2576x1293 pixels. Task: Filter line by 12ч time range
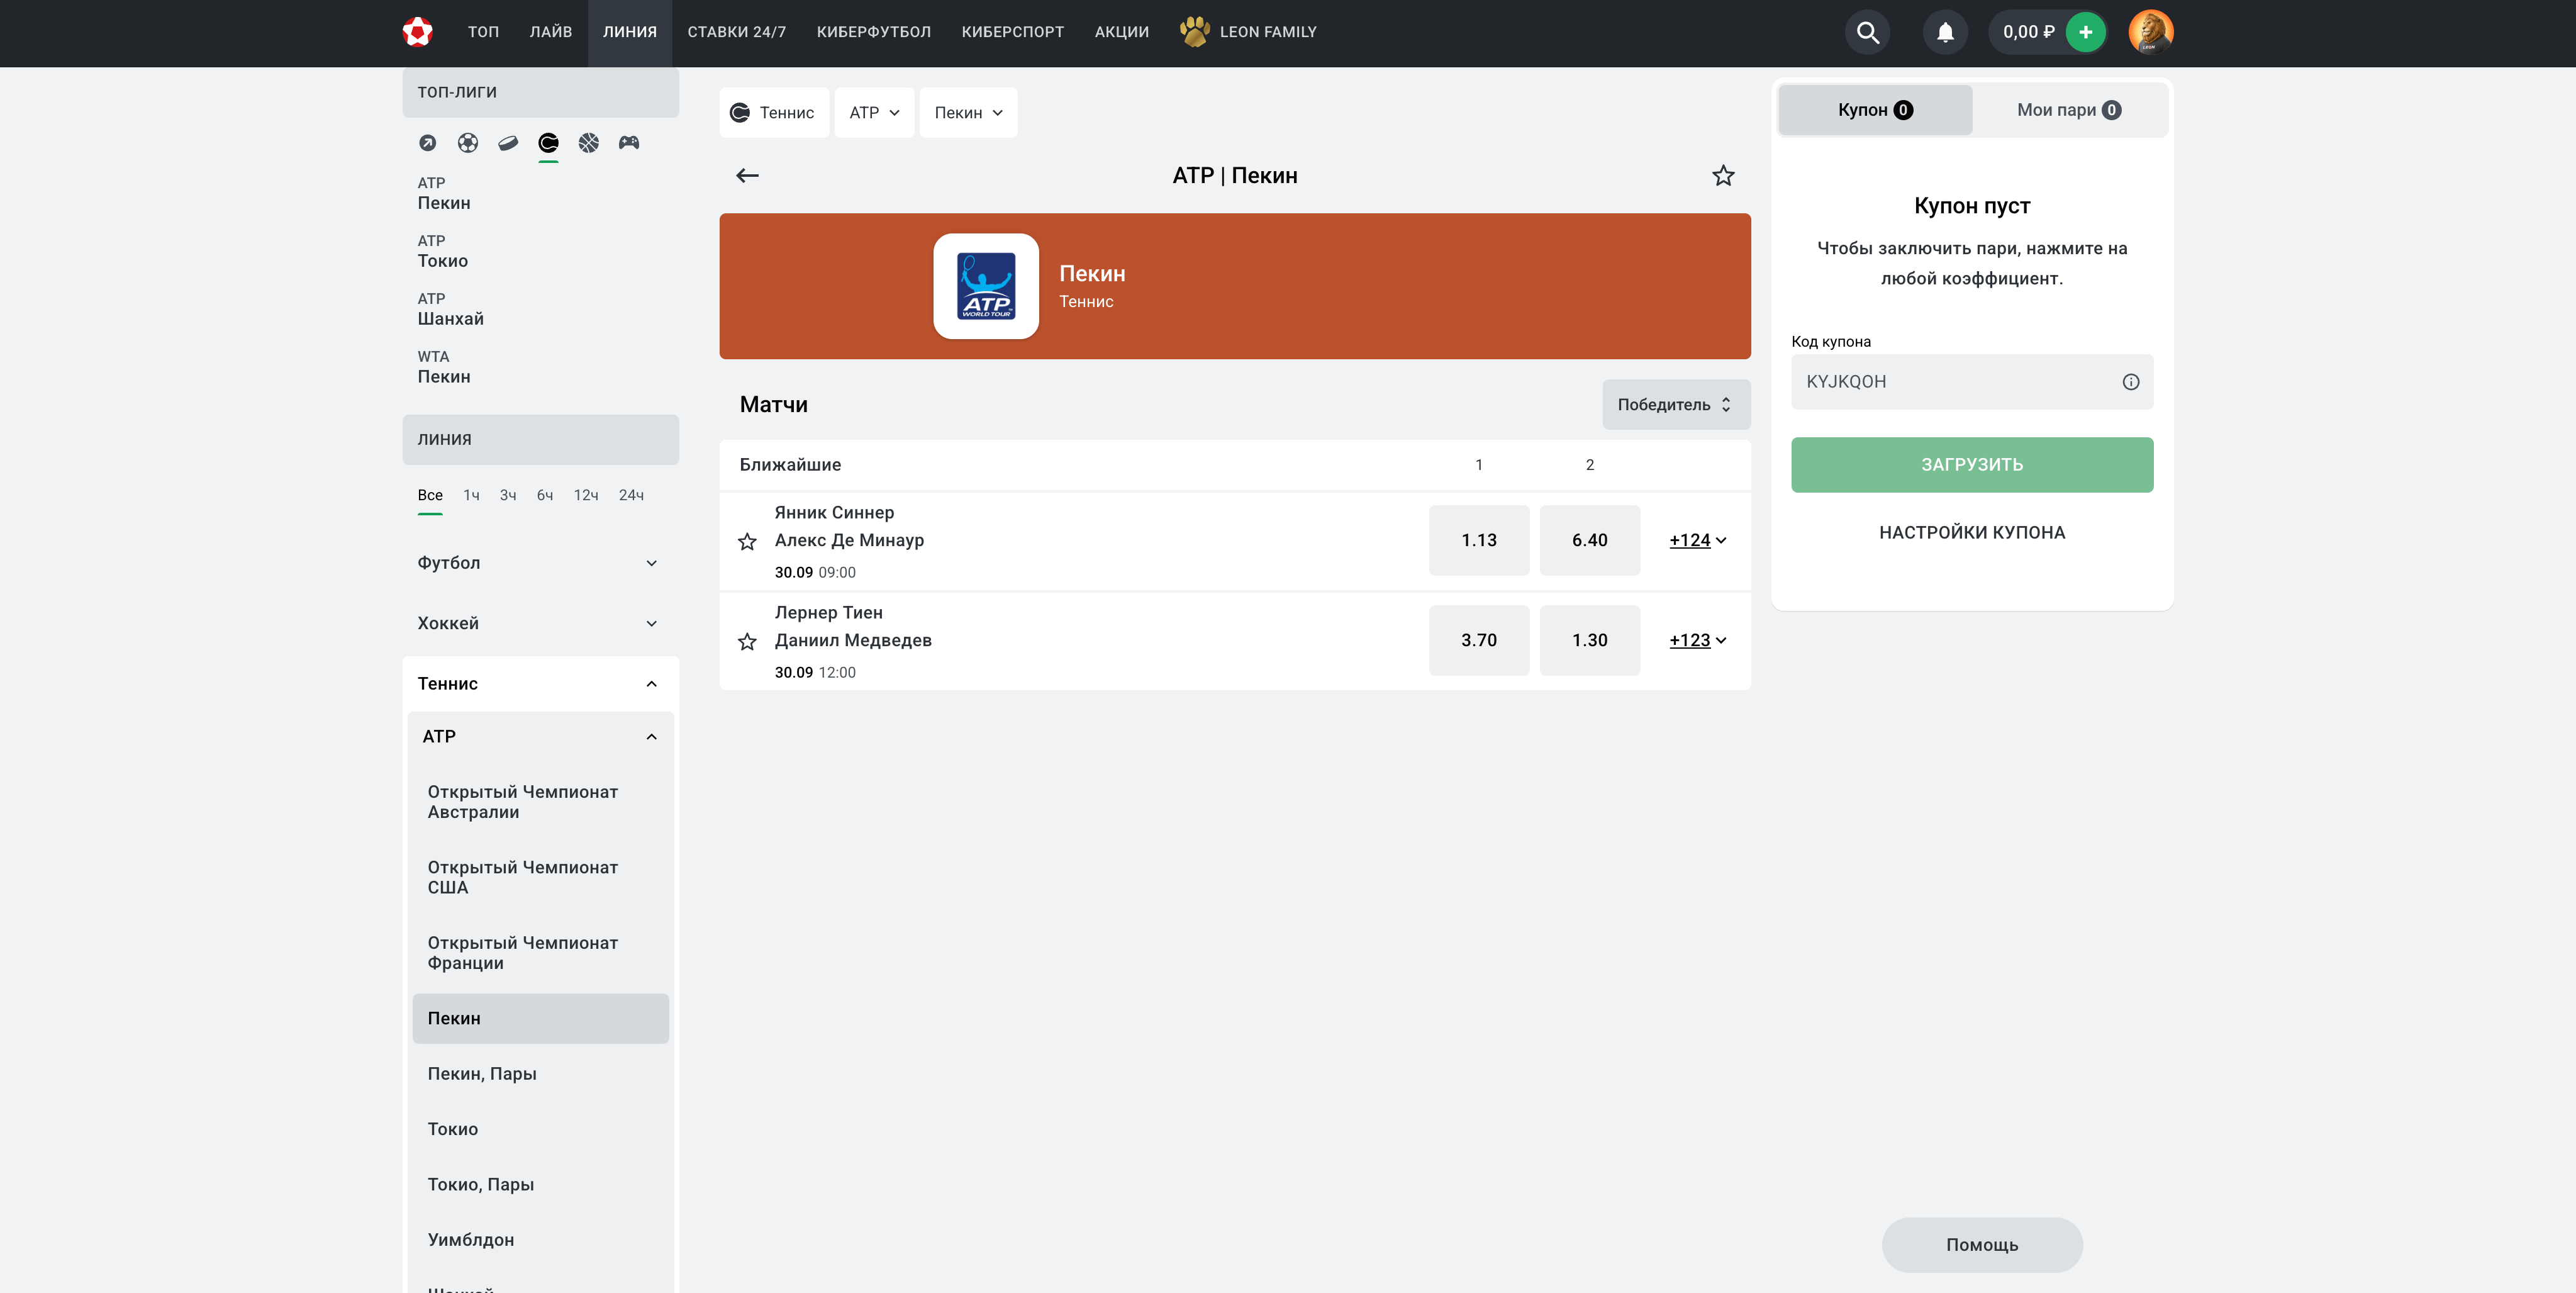(x=585, y=495)
